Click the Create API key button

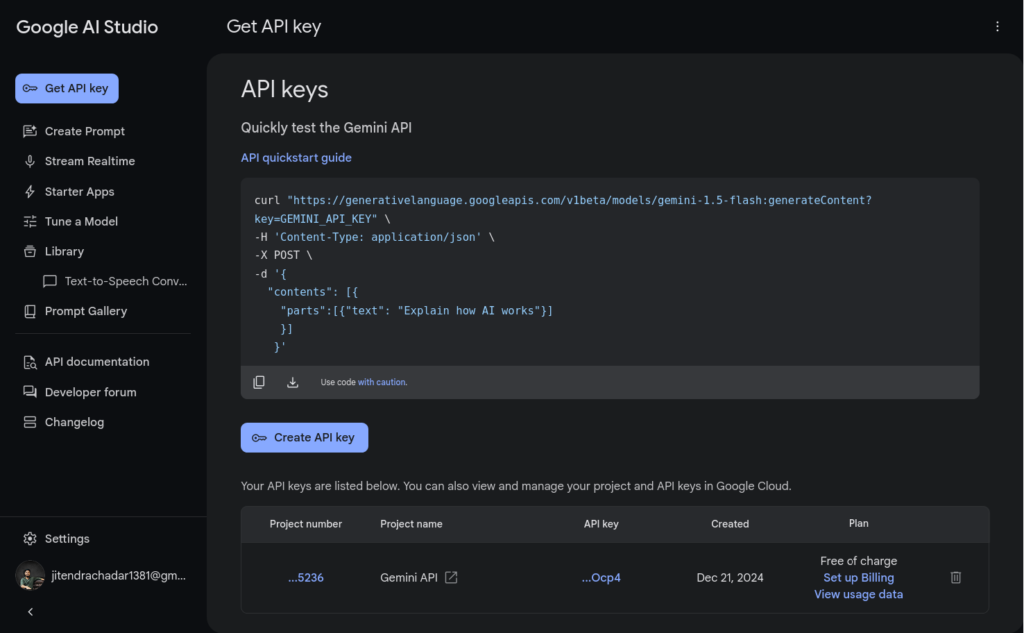click(x=304, y=438)
